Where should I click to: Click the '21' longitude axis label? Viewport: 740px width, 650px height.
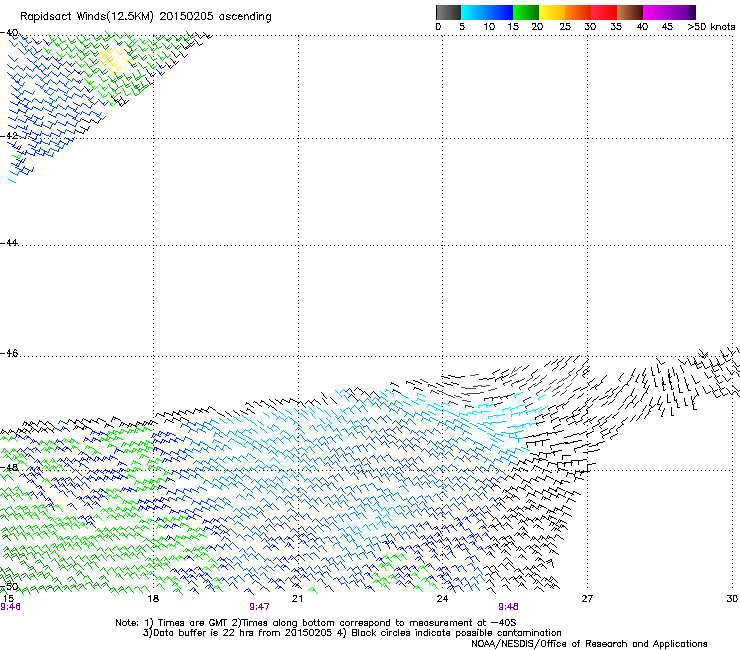click(297, 599)
